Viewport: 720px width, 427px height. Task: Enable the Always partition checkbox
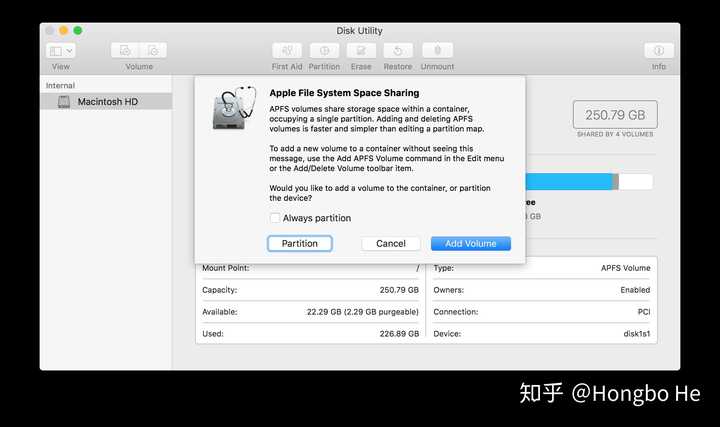275,218
